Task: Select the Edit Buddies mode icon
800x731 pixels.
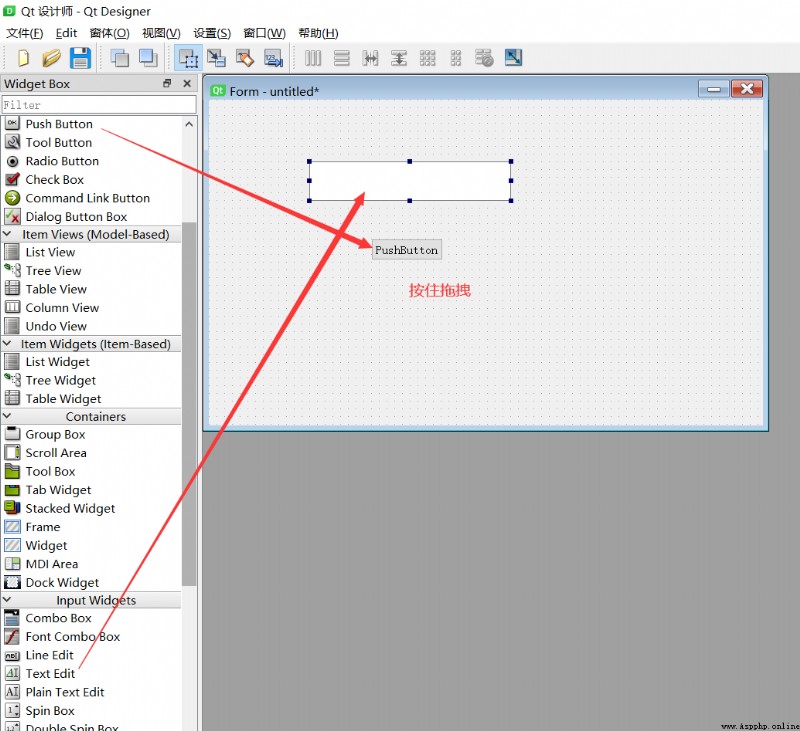Action: tap(245, 58)
